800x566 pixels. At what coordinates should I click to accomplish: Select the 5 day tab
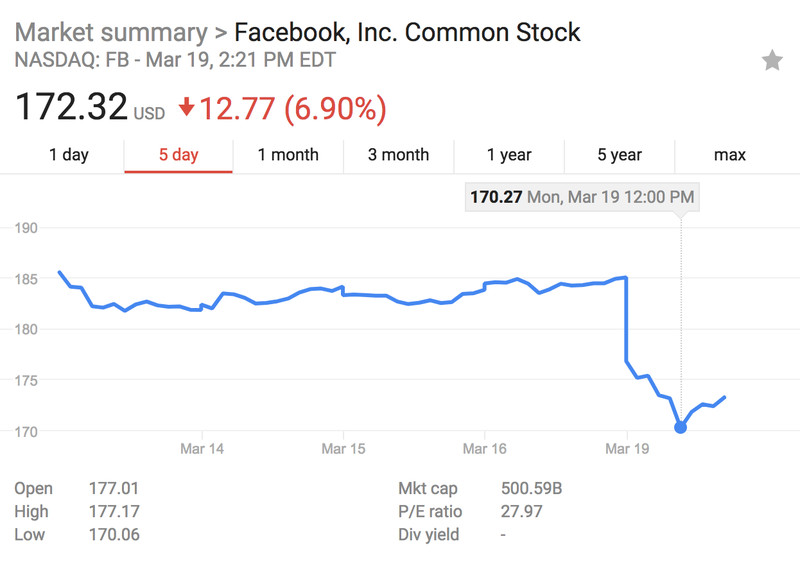point(178,155)
